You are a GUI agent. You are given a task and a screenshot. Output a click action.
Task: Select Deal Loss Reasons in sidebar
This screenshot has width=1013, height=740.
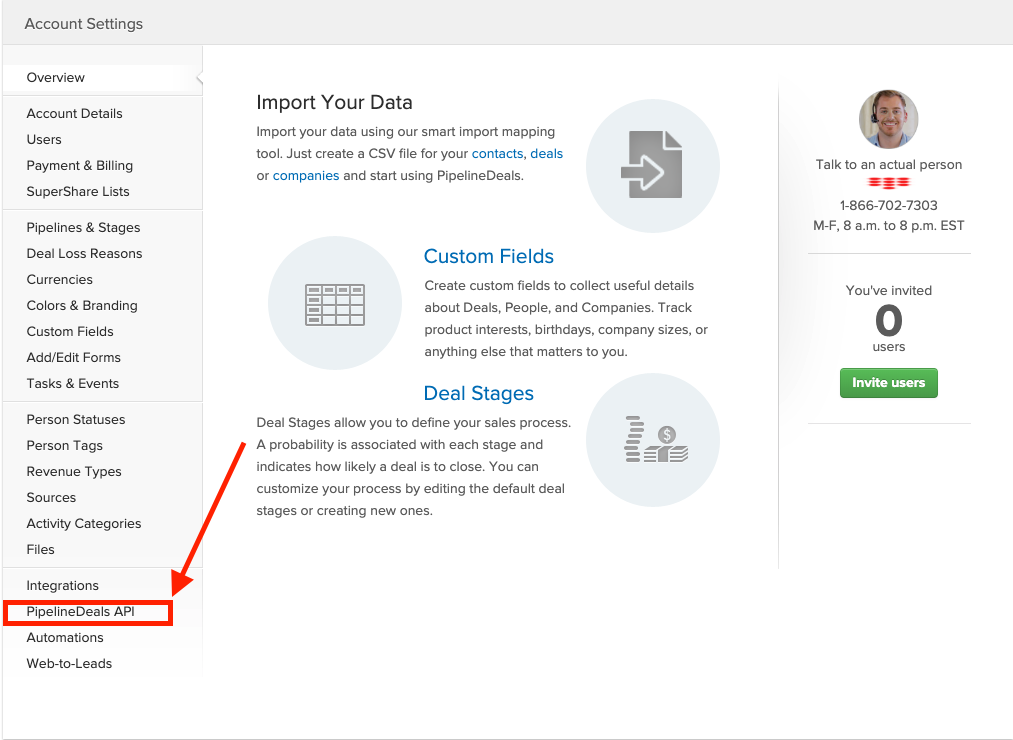(84, 253)
